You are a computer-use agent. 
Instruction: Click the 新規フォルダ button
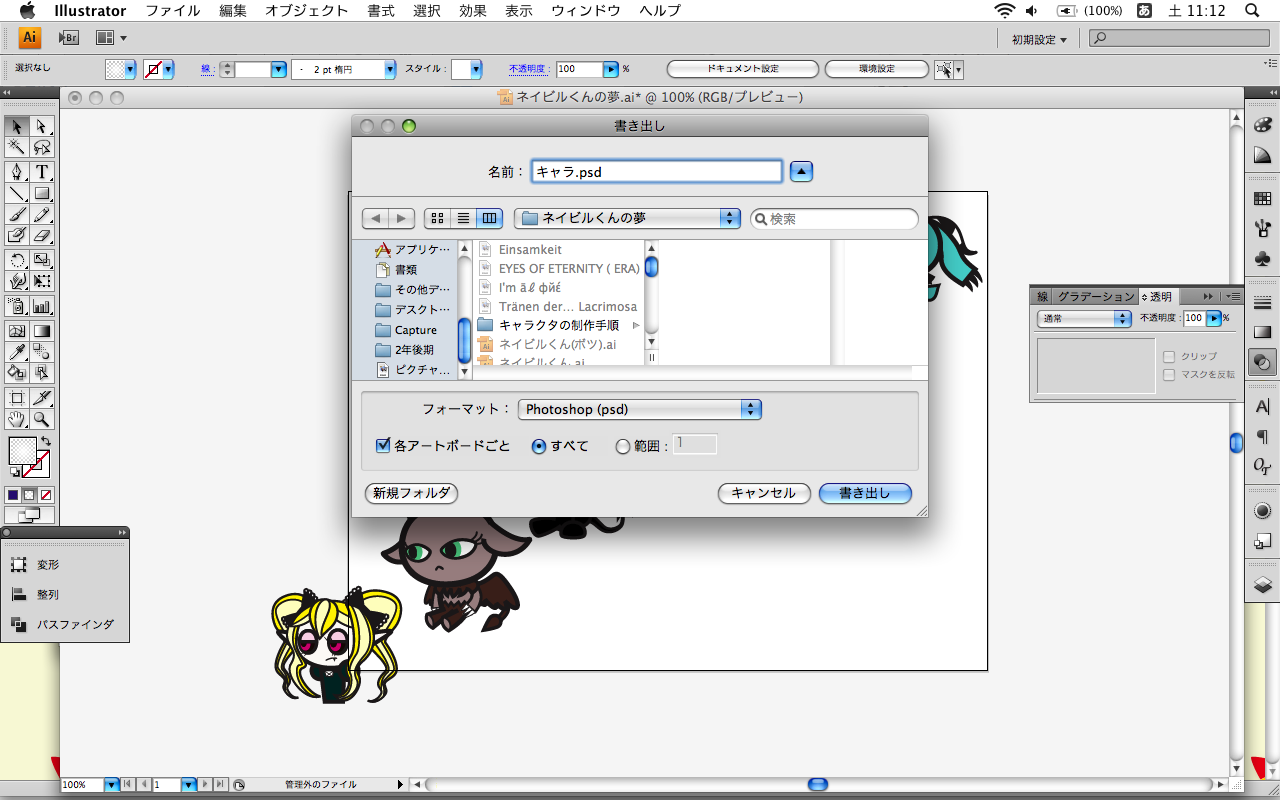(x=412, y=493)
